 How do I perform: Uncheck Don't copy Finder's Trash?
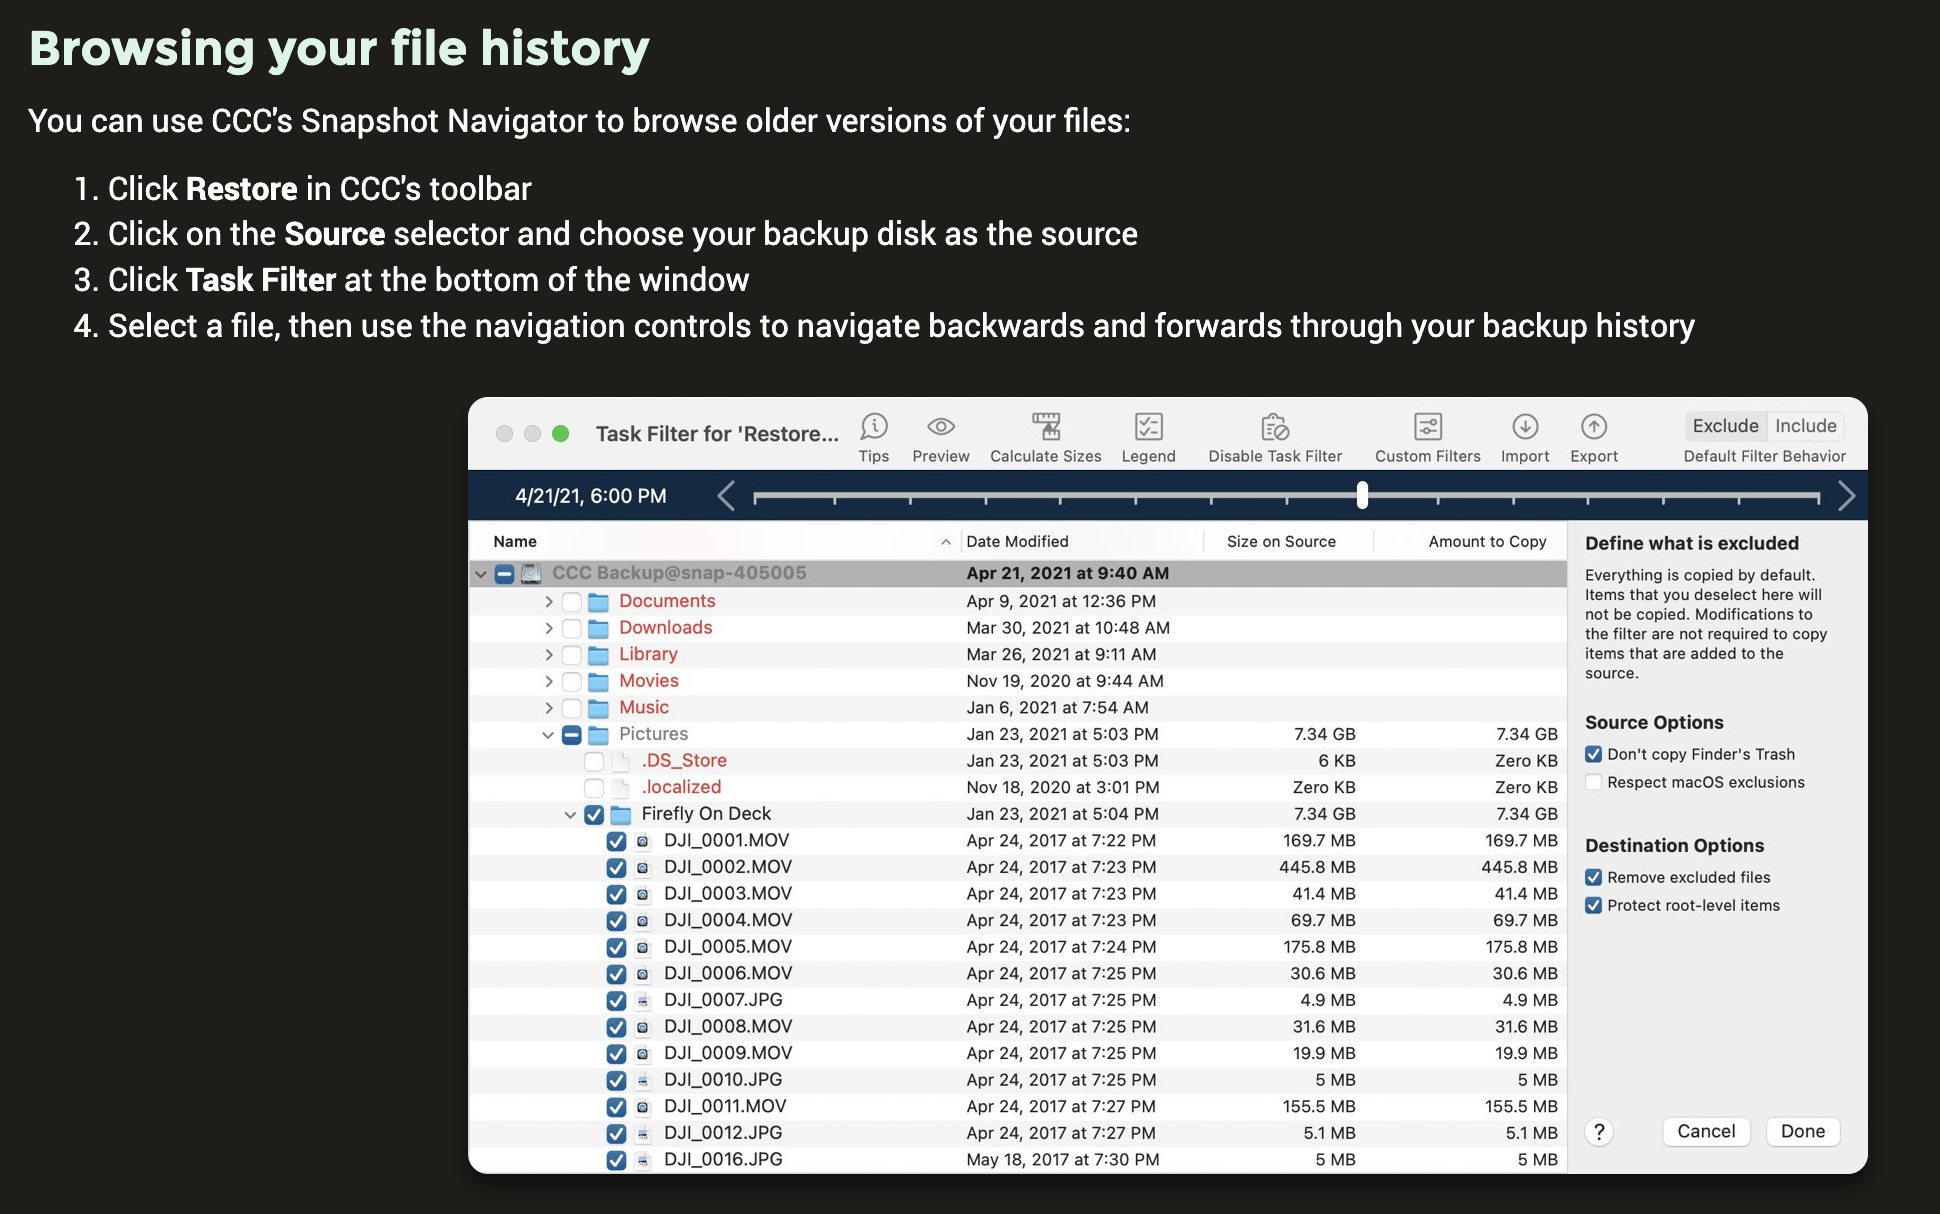(x=1593, y=754)
